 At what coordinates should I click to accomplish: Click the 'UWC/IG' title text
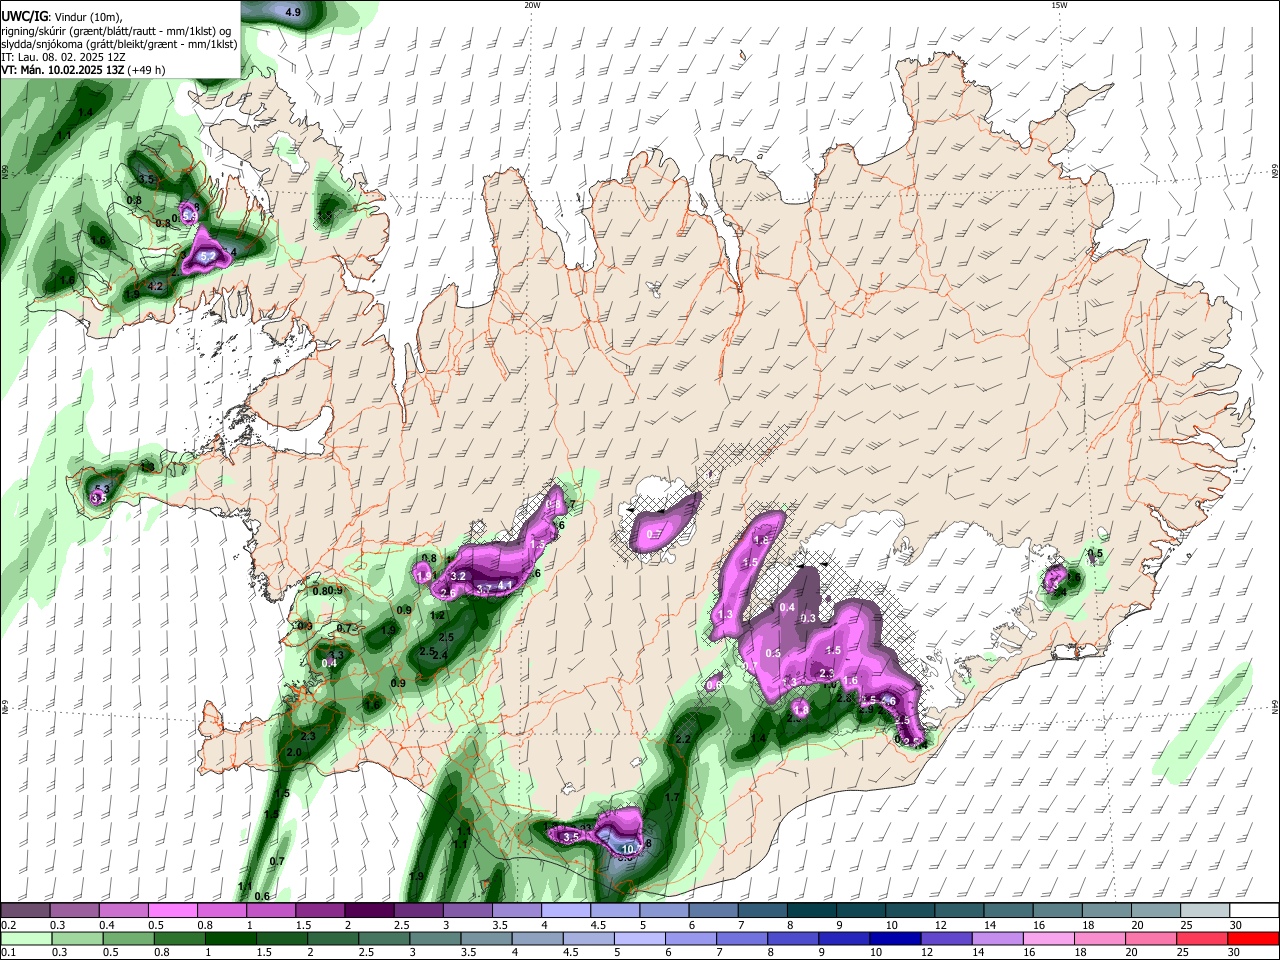click(23, 17)
